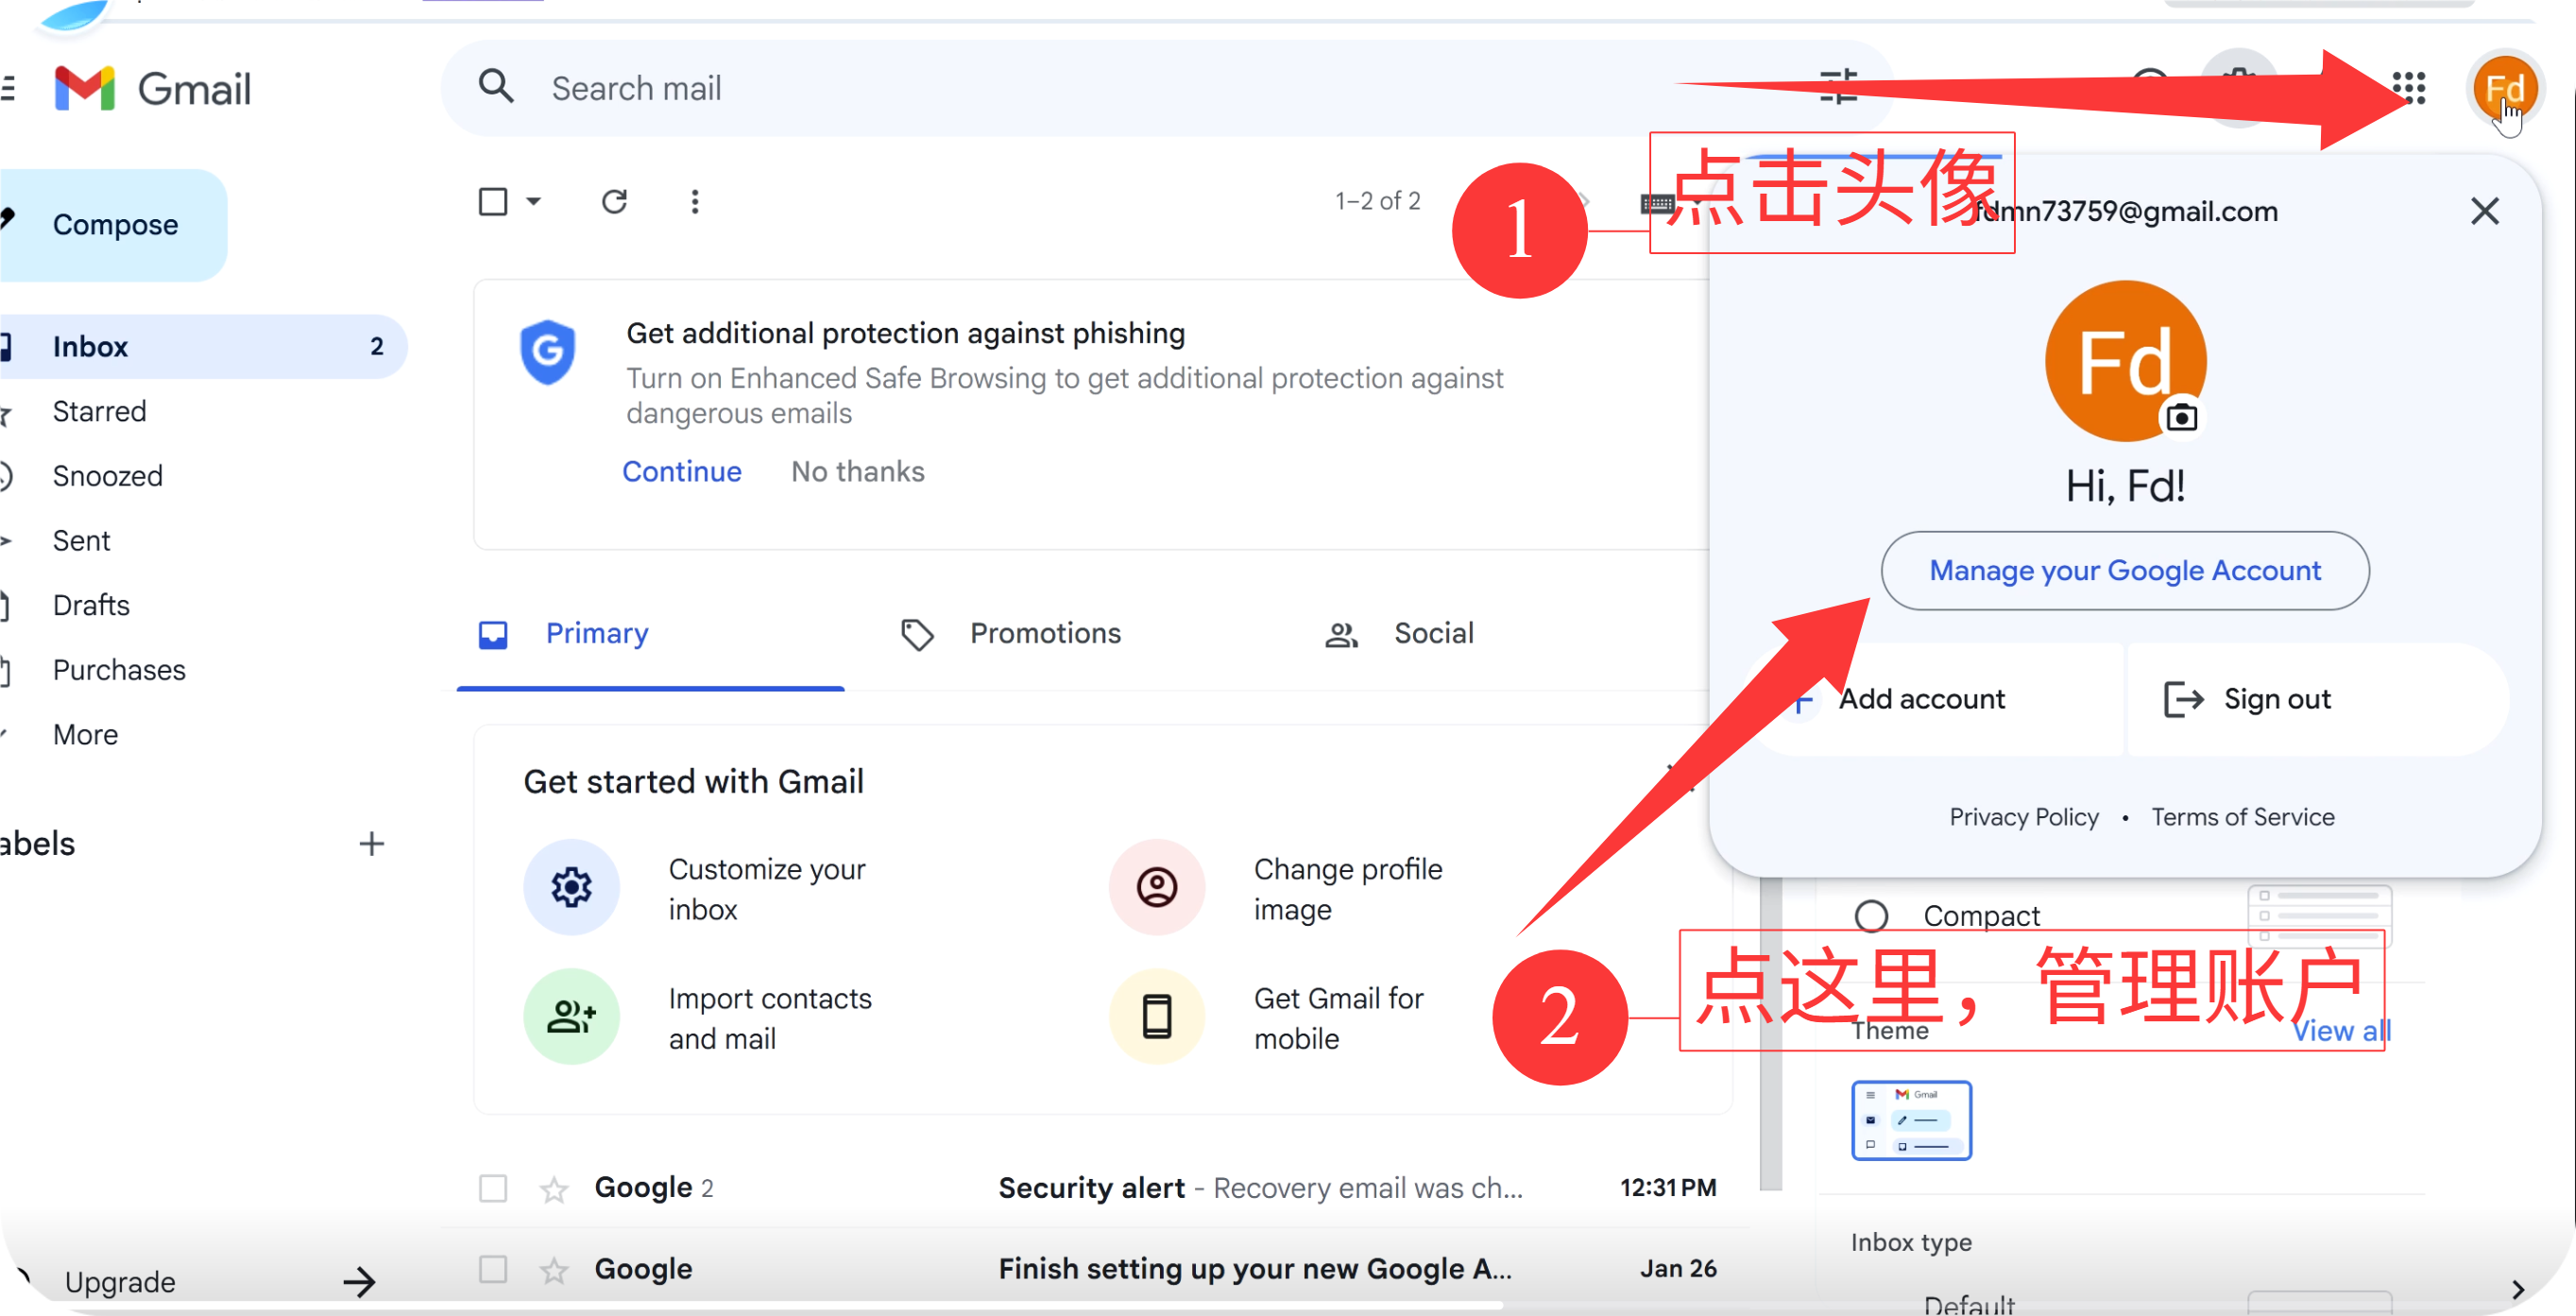The width and height of the screenshot is (2576, 1316).
Task: Open the three-dot more options menu
Action: (x=695, y=202)
